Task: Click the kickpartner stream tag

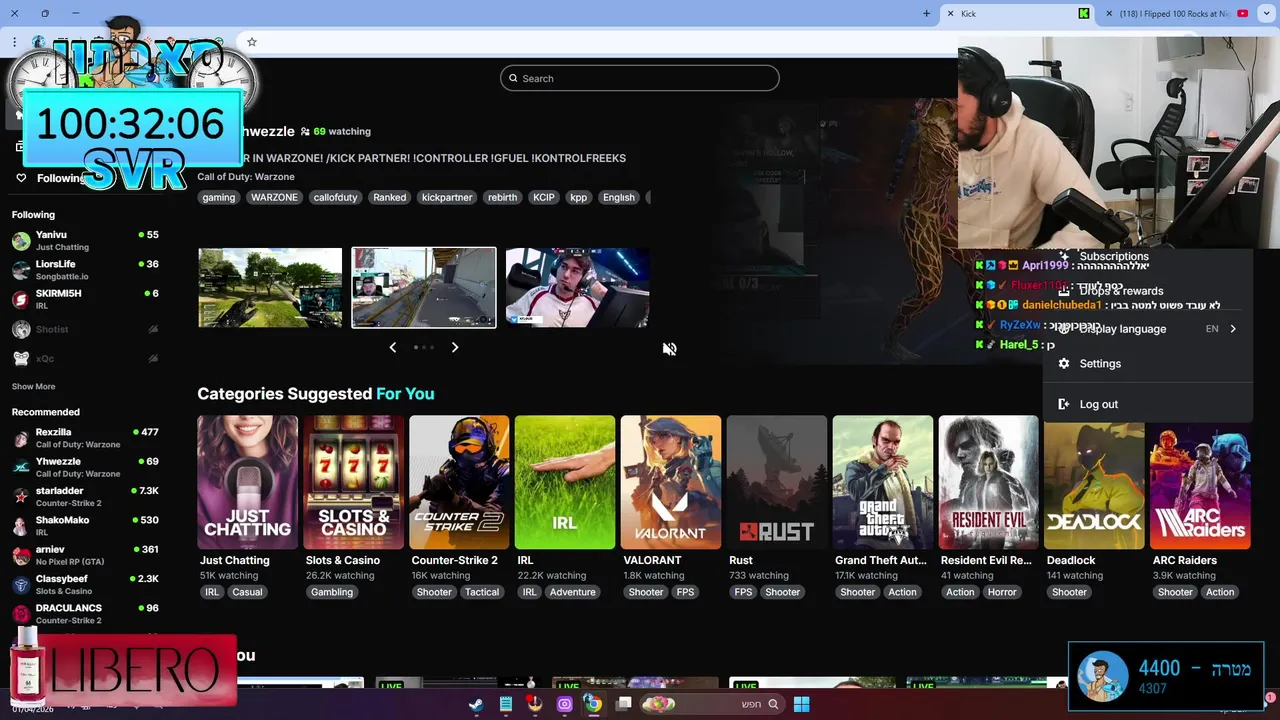Action: (447, 198)
